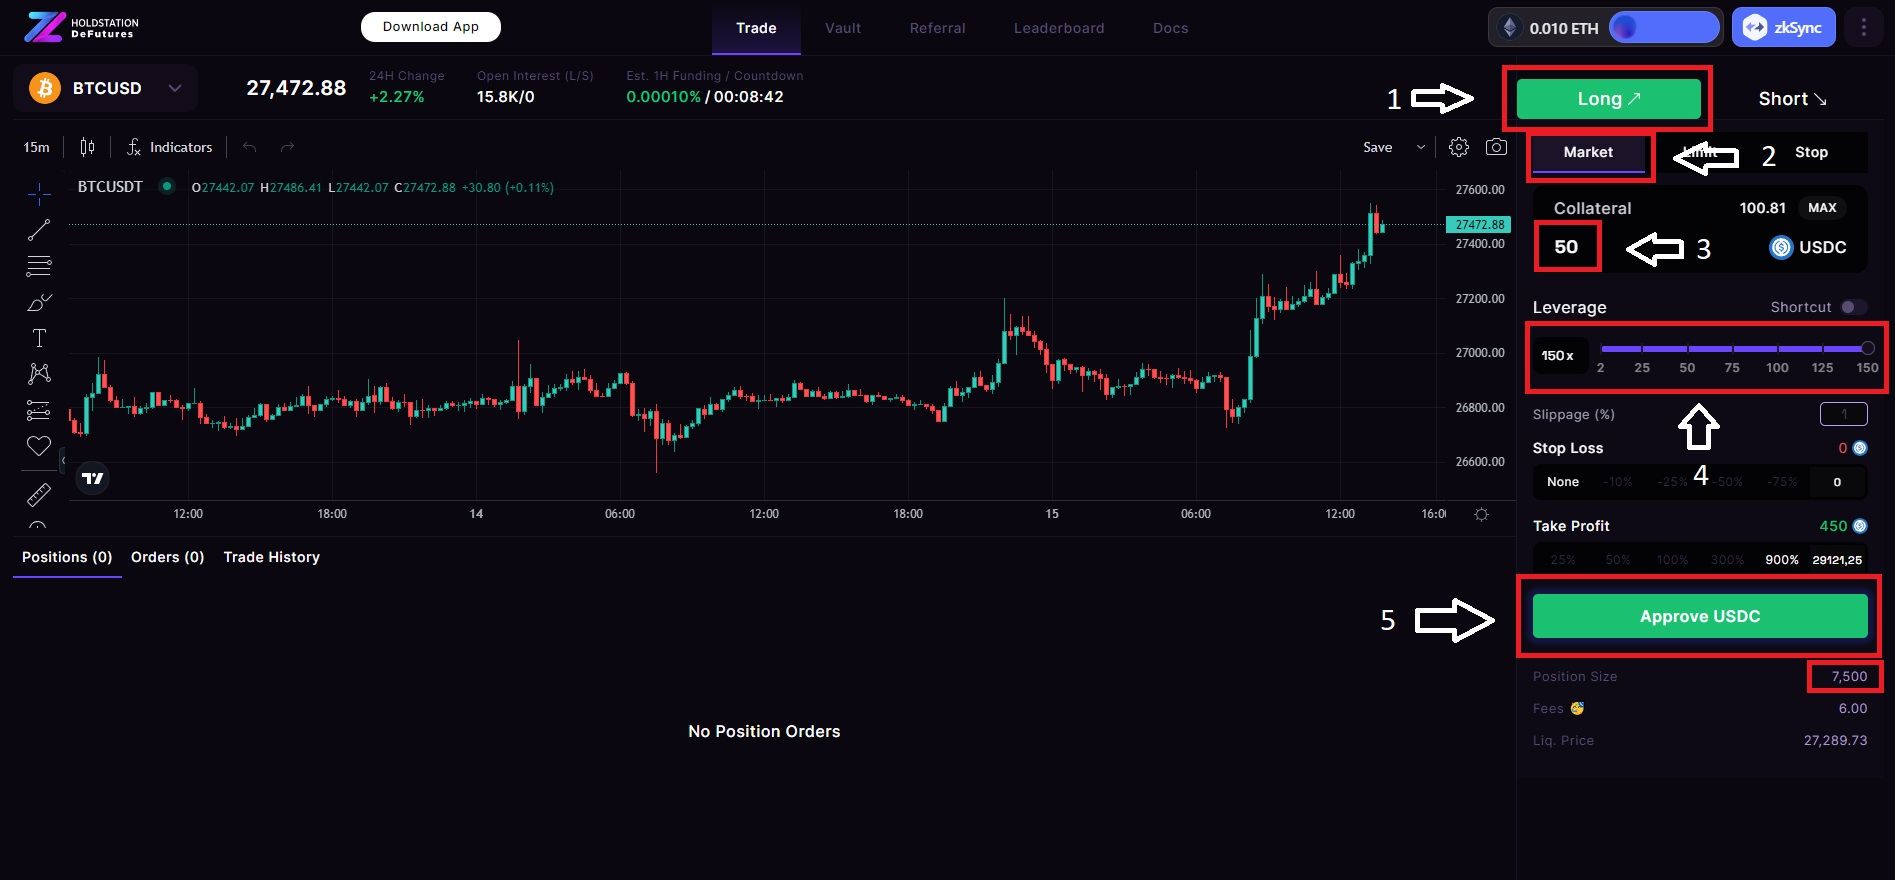The height and width of the screenshot is (880, 1895).
Task: Open the chart patterns tool
Action: pyautogui.click(x=39, y=374)
